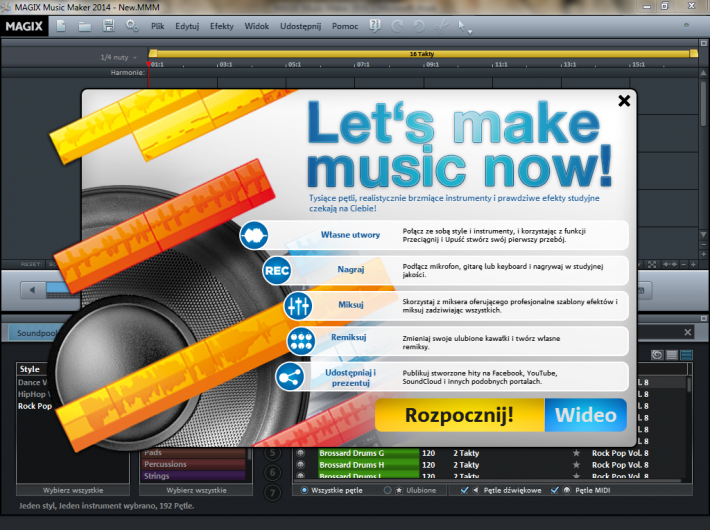Viewport: 710px width, 530px height.
Task: Click the Miksuj link
Action: [x=351, y=304]
